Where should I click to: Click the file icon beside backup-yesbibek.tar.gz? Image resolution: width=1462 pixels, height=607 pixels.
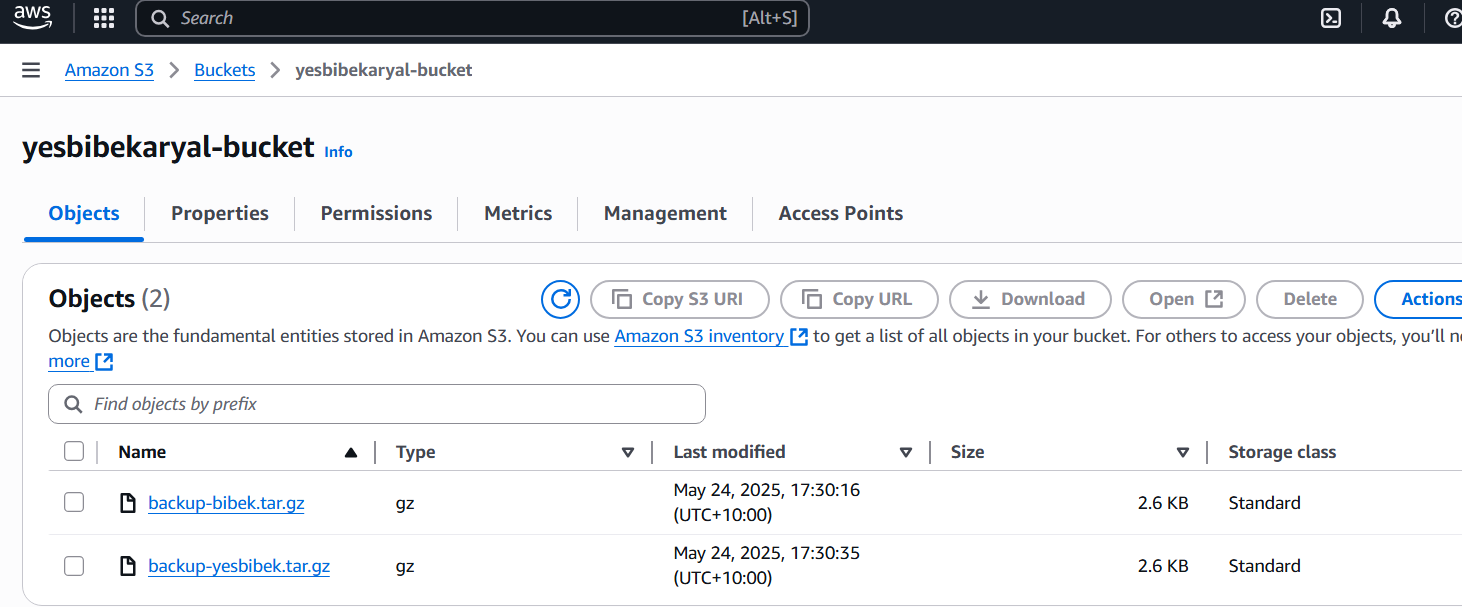coord(128,566)
